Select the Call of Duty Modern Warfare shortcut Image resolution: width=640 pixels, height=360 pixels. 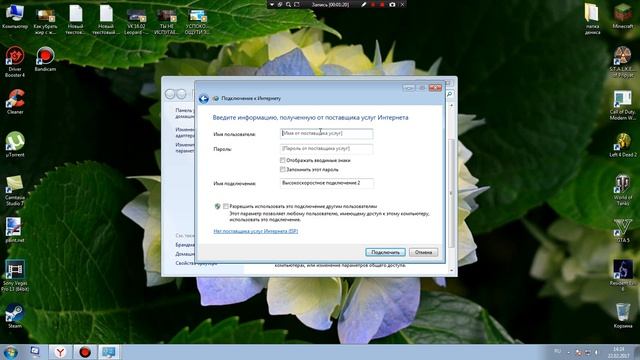pyautogui.click(x=623, y=106)
